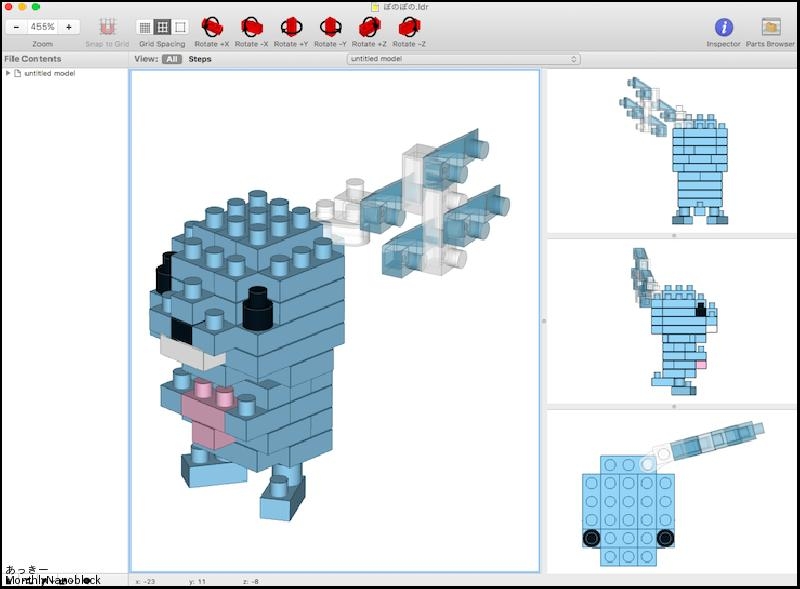The height and width of the screenshot is (589, 800).
Task: Click the top-right front view pane
Action: (x=673, y=151)
